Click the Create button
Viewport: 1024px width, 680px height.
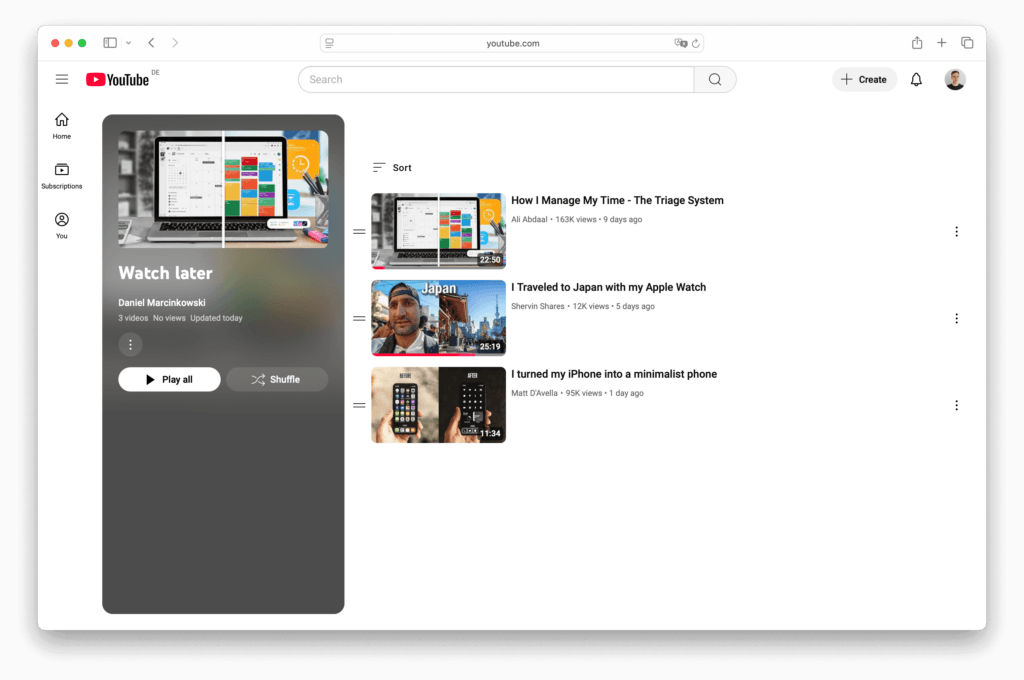pyautogui.click(x=864, y=80)
